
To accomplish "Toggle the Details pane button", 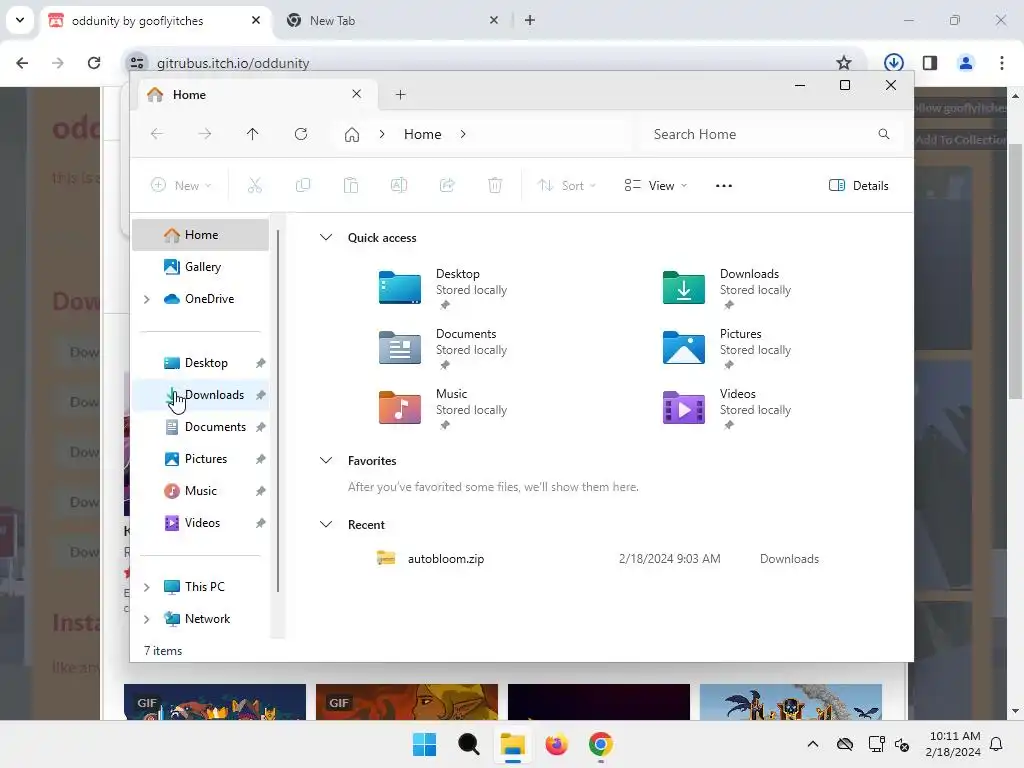I will click(859, 185).
